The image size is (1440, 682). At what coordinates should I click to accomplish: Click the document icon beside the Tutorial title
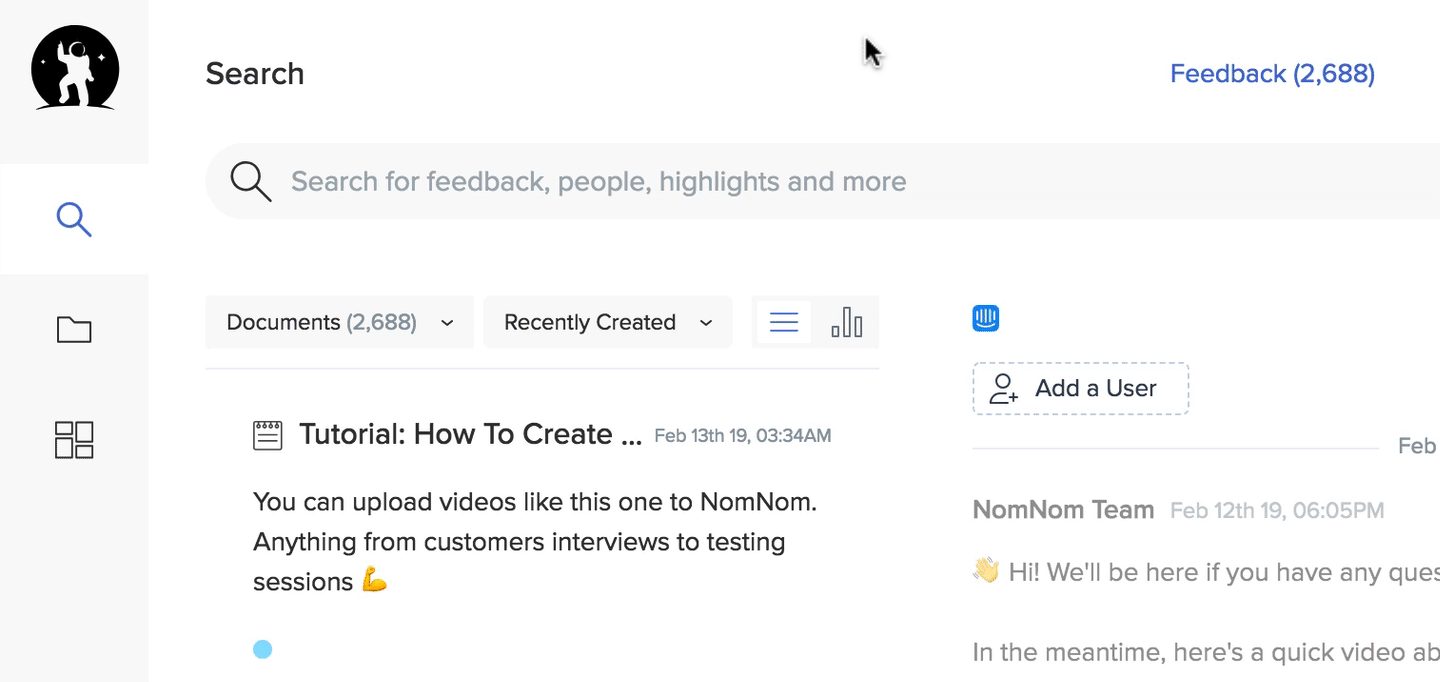pyautogui.click(x=267, y=435)
